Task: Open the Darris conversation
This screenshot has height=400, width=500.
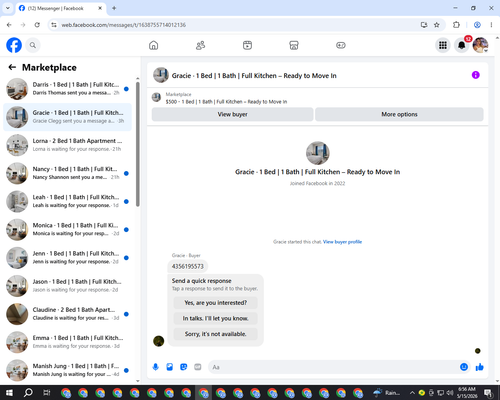Action: click(67, 89)
